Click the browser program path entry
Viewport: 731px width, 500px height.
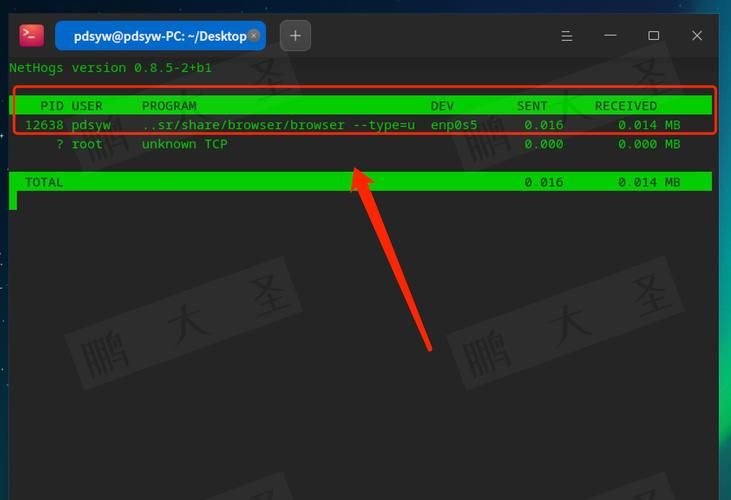pyautogui.click(x=277, y=125)
